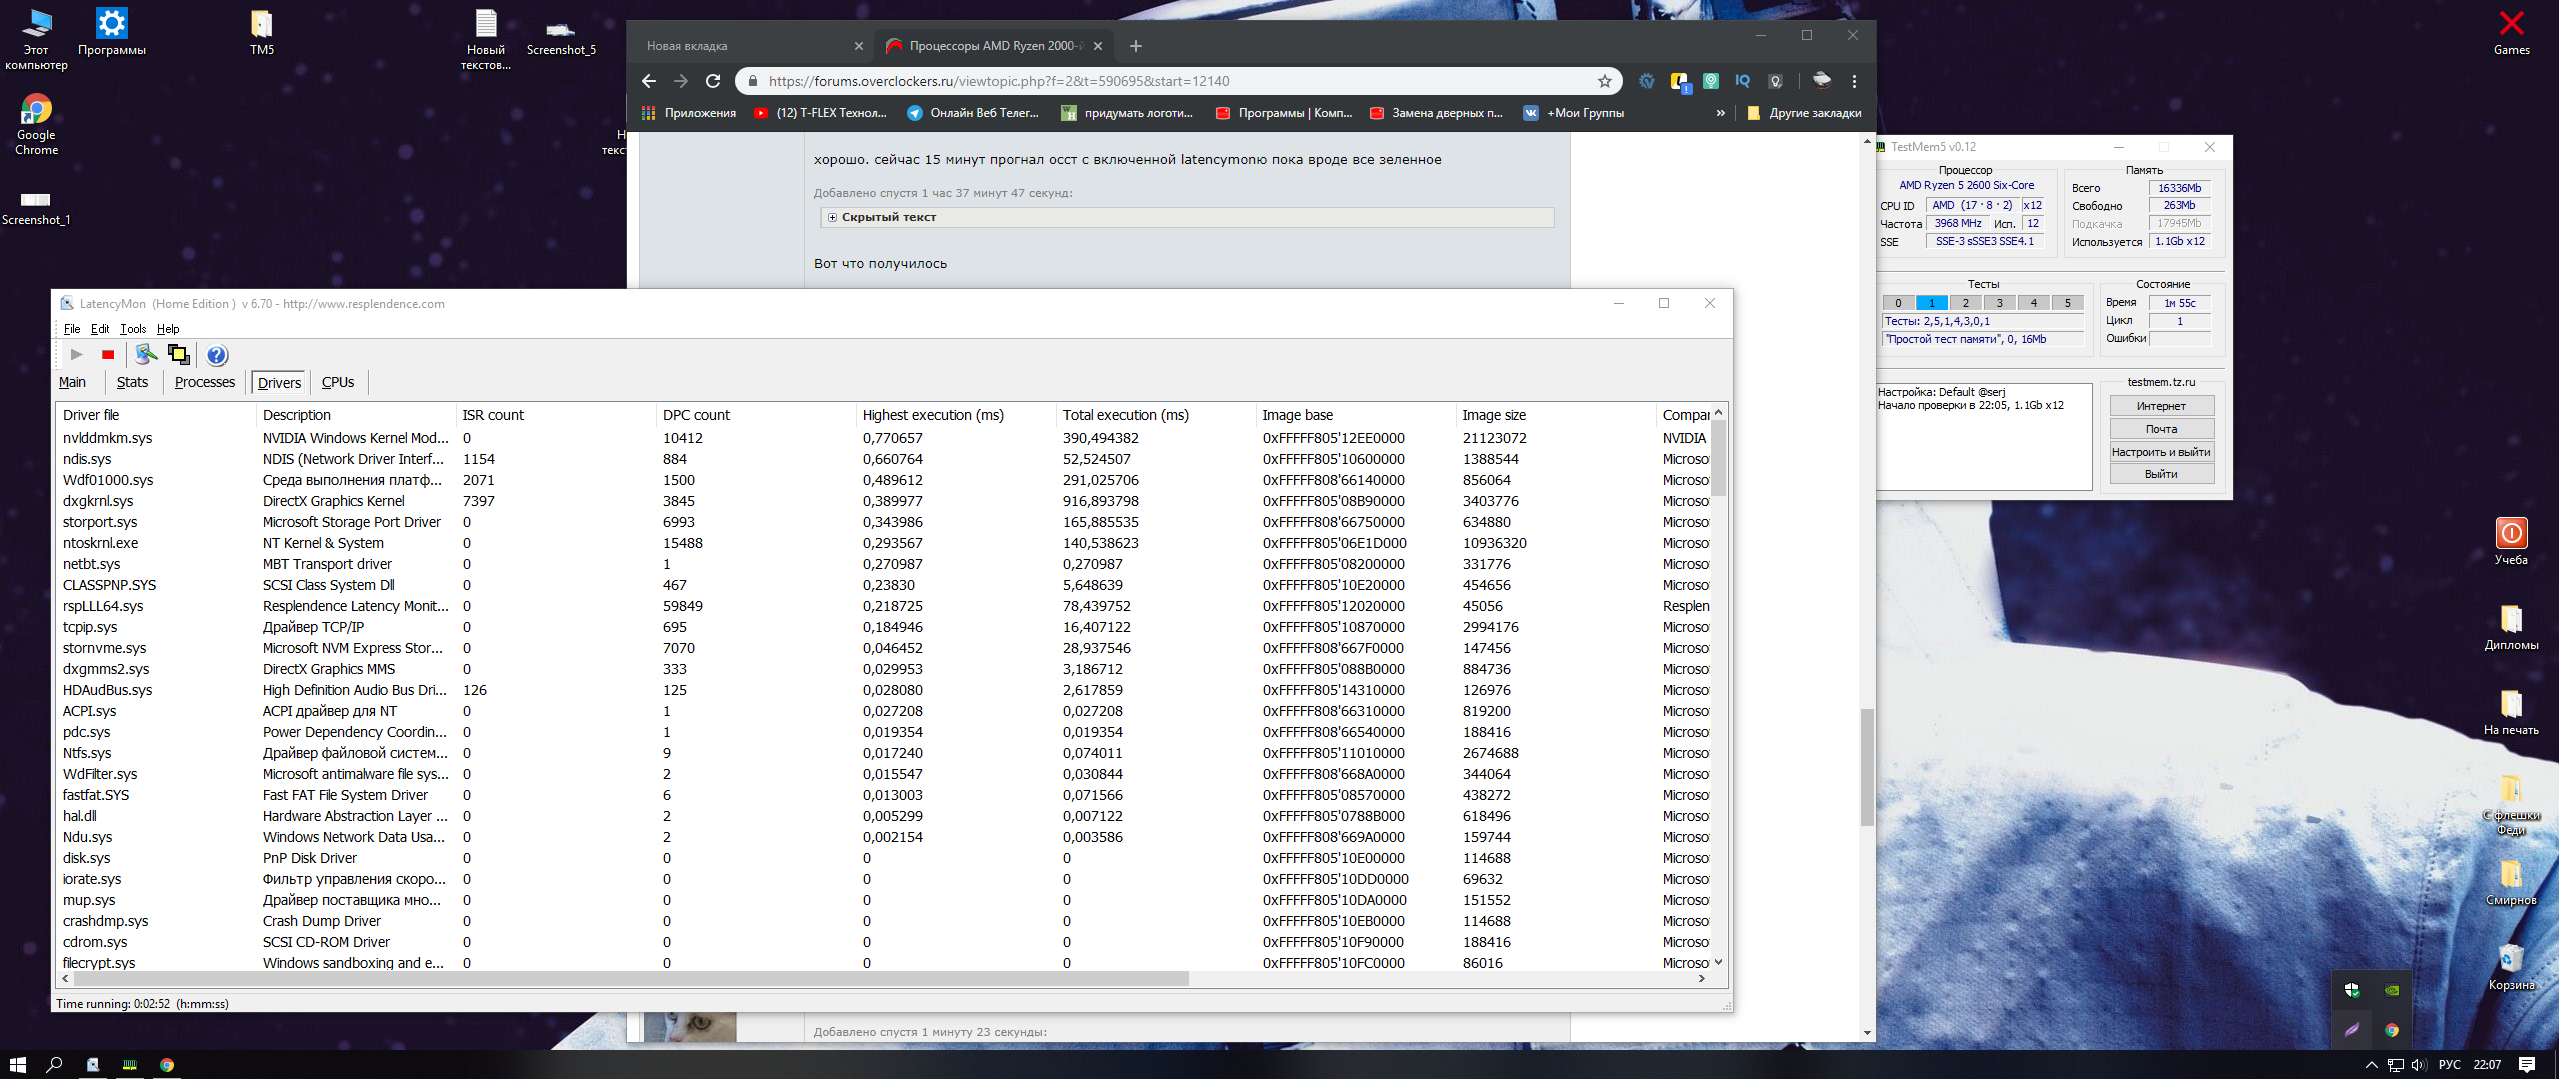Open the IQ extension in Chrome toolbar
The width and height of the screenshot is (2559, 1079).
[x=1743, y=81]
